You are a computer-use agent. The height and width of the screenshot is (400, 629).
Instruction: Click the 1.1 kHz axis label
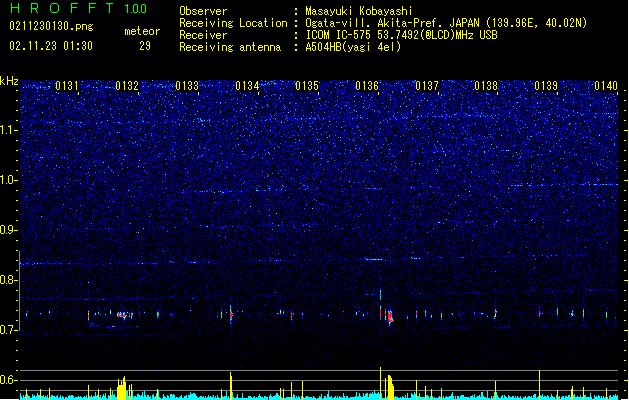(9, 130)
